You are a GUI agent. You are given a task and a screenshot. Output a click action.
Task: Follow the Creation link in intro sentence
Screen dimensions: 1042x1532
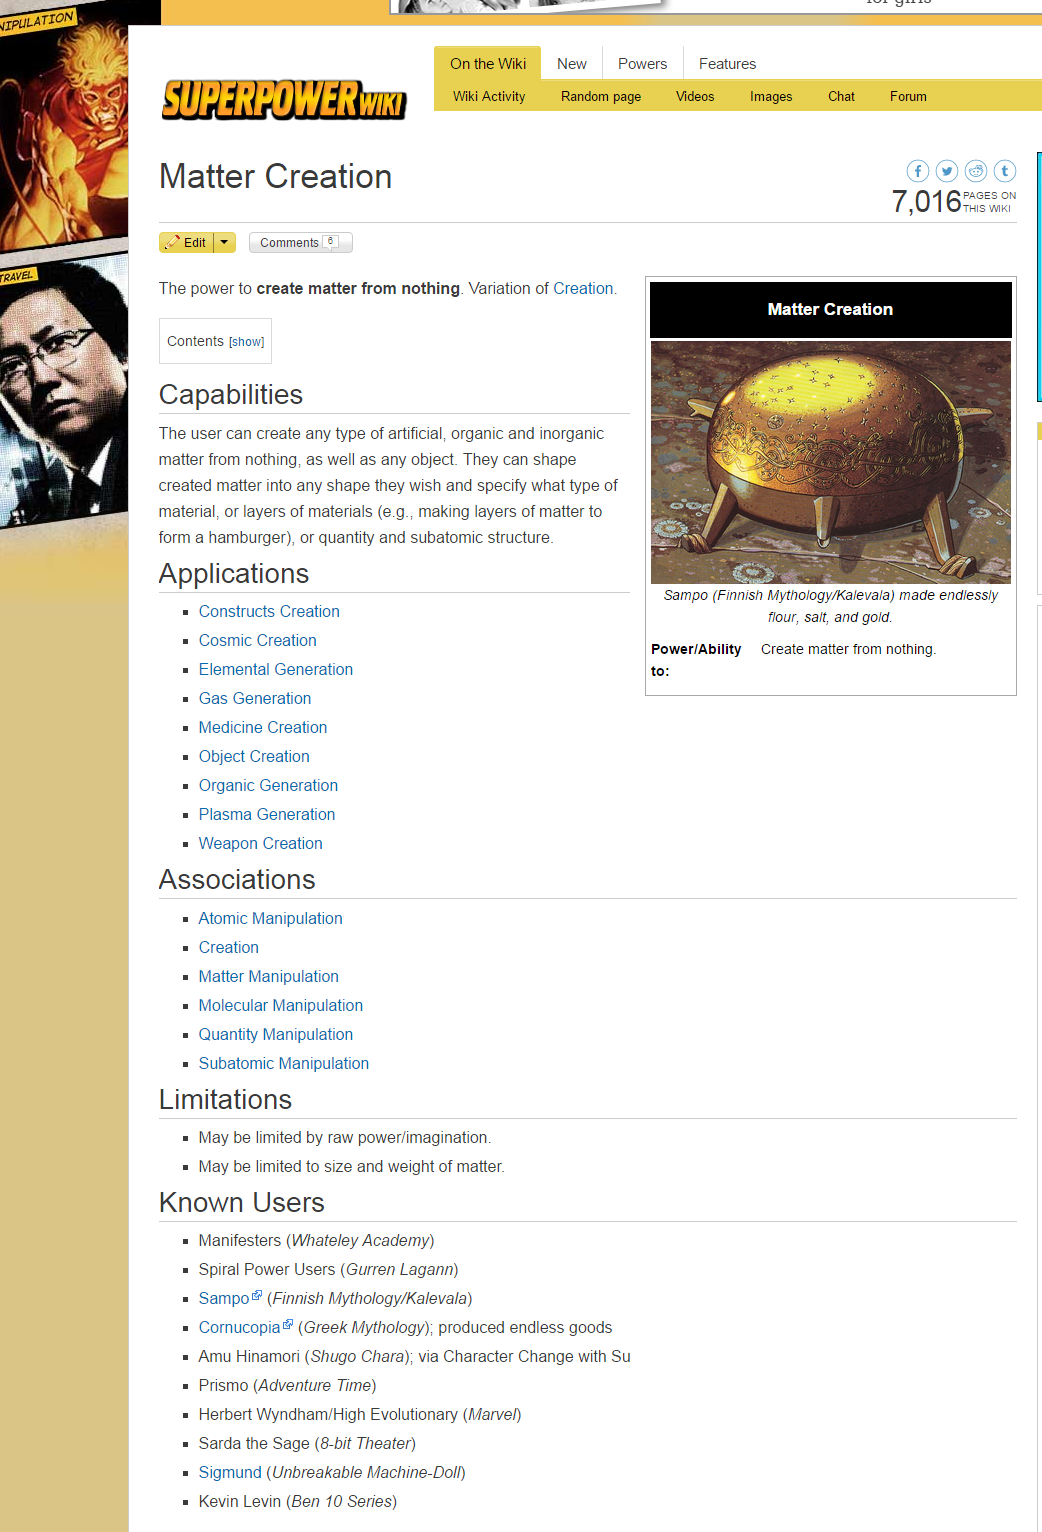coord(583,288)
